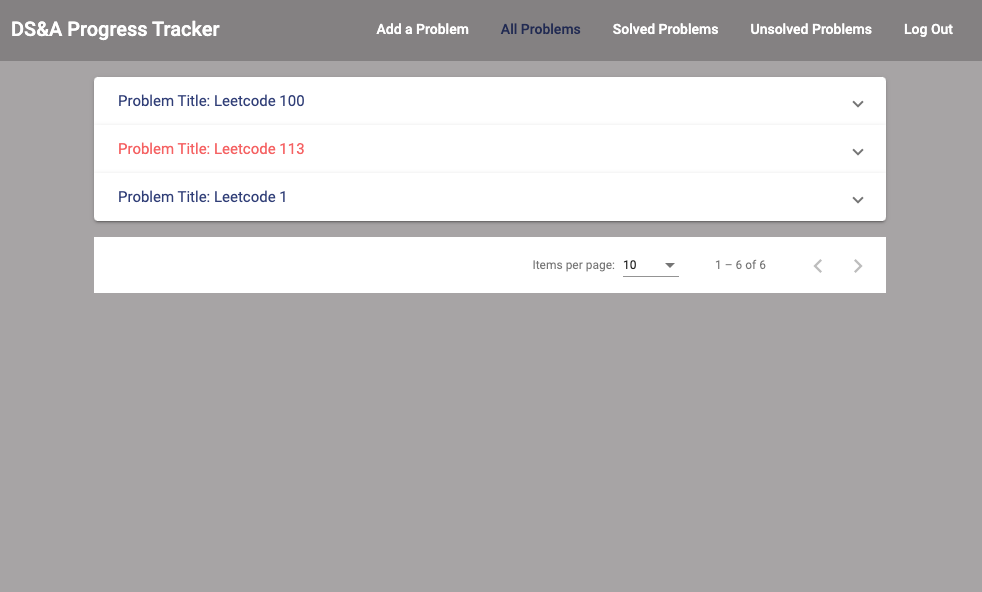The width and height of the screenshot is (982, 592).
Task: Select the 'Problem Title: Leetcode 1' text
Action: (202, 197)
